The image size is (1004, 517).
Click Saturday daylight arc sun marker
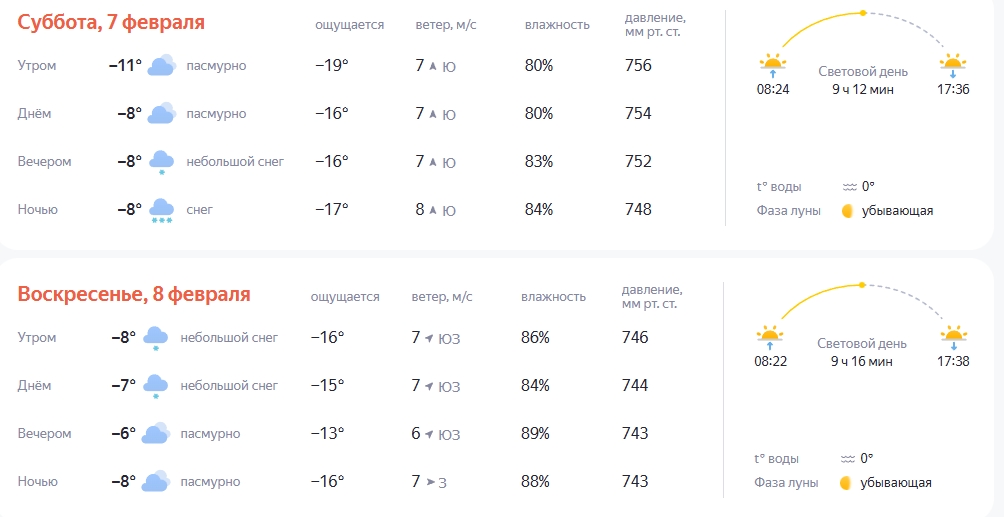point(862,13)
